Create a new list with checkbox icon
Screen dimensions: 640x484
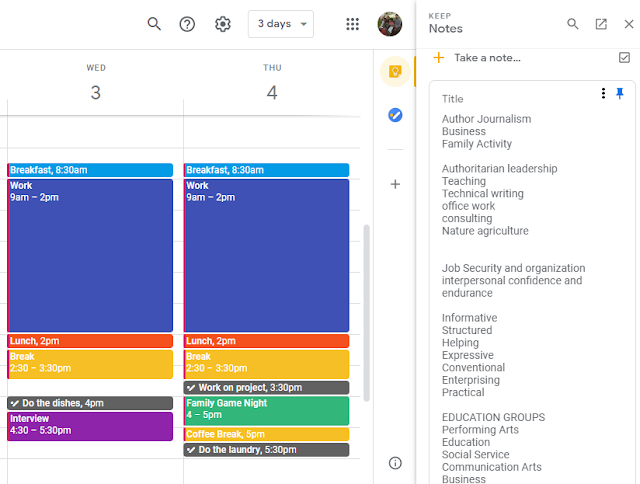(624, 58)
